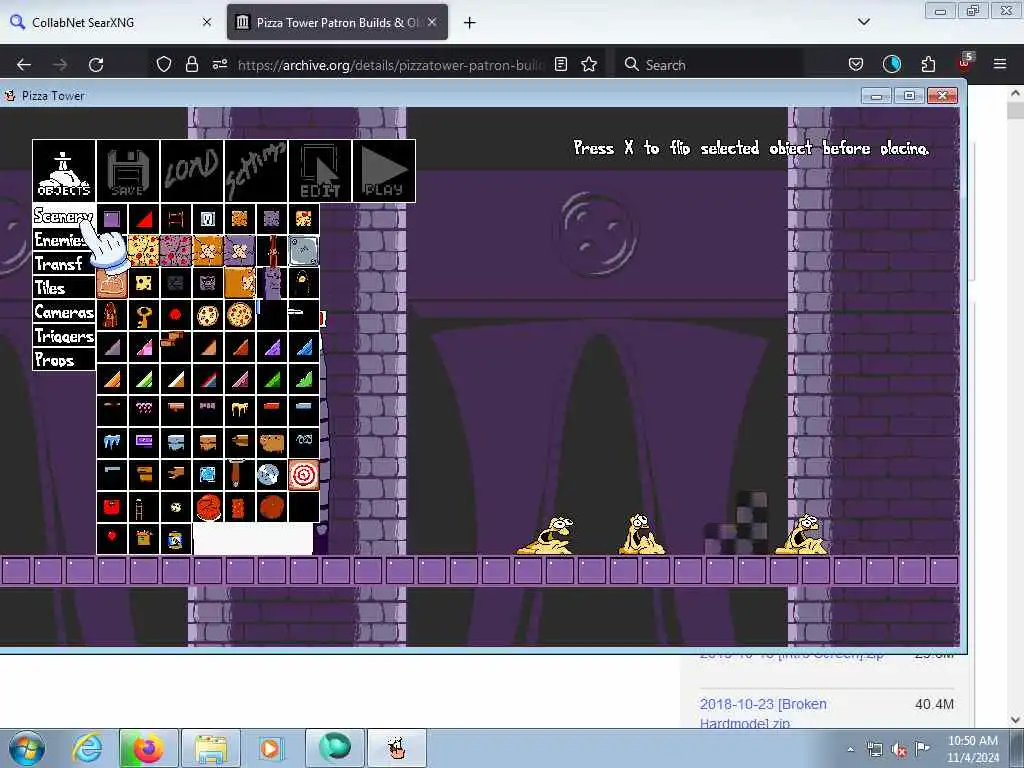The width and height of the screenshot is (1024, 768).
Task: Select the blue icicles object
Action: click(112, 443)
